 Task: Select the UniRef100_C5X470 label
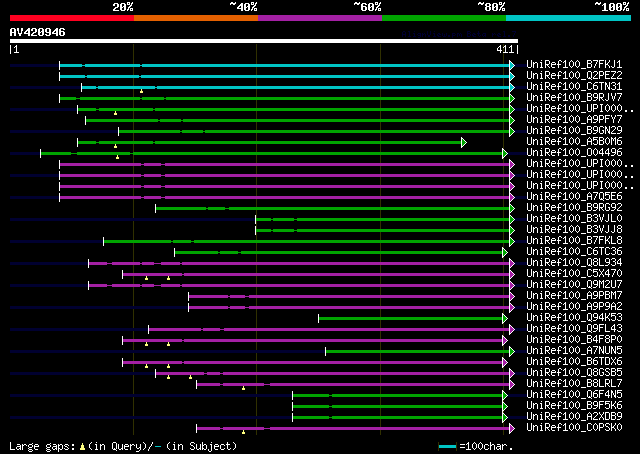(574, 274)
